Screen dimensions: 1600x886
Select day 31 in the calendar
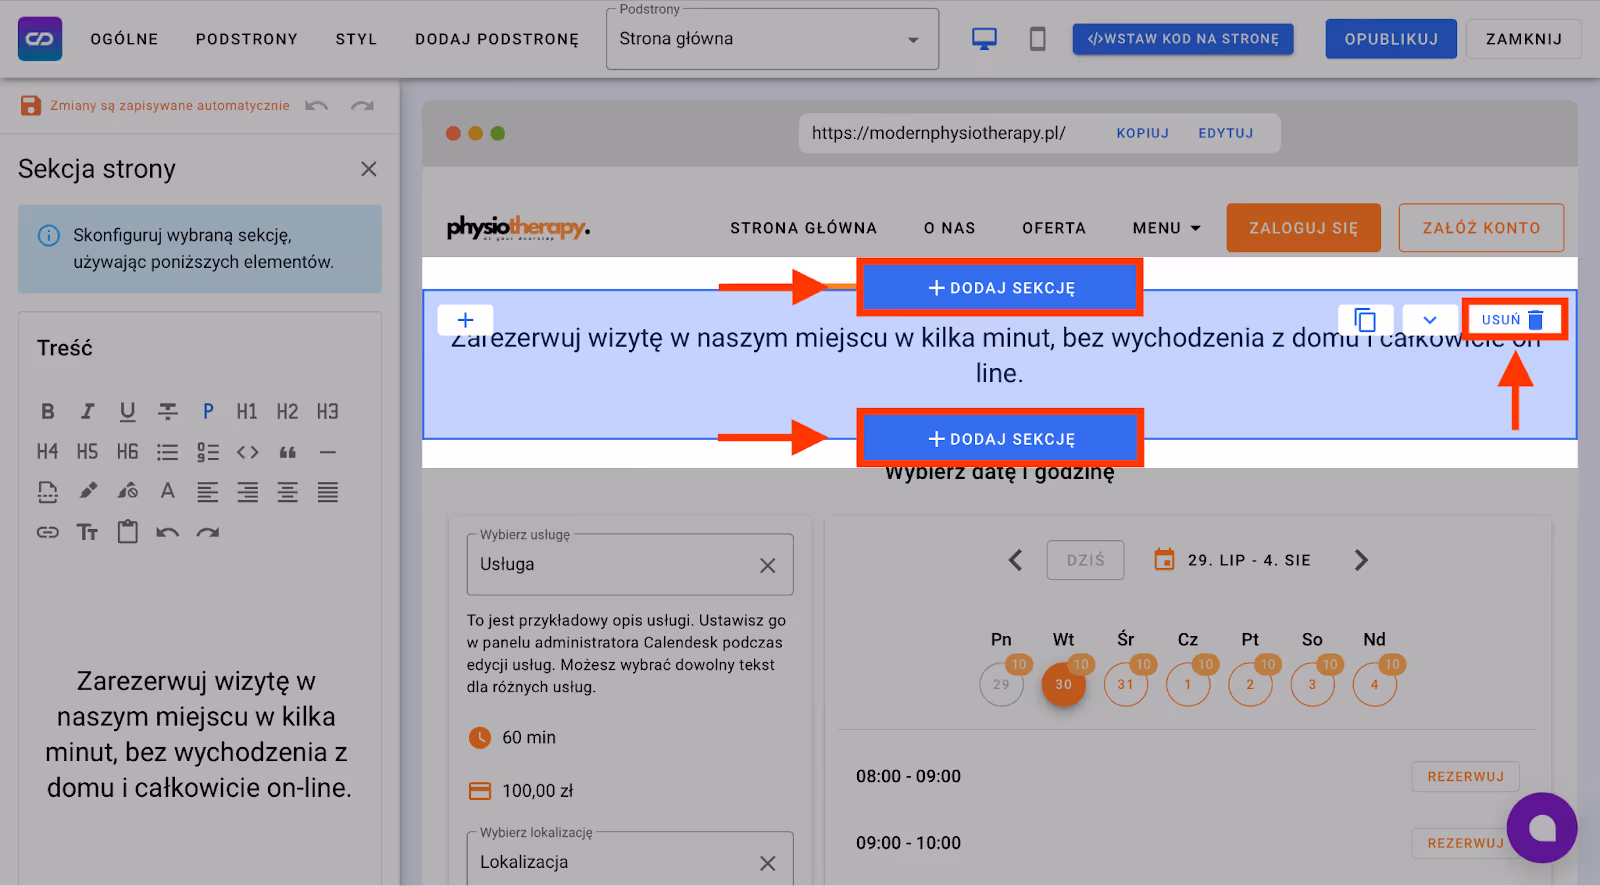1125,685
